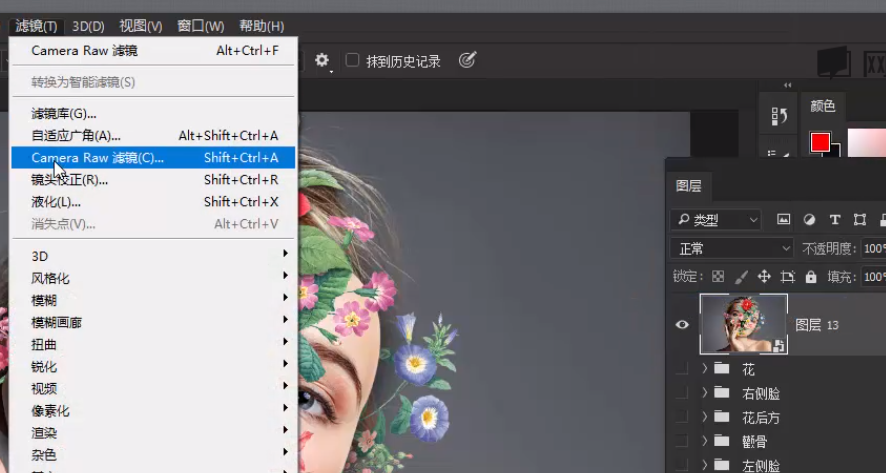The width and height of the screenshot is (886, 473).
Task: Click the lock all padlock icon
Action: coord(811,277)
